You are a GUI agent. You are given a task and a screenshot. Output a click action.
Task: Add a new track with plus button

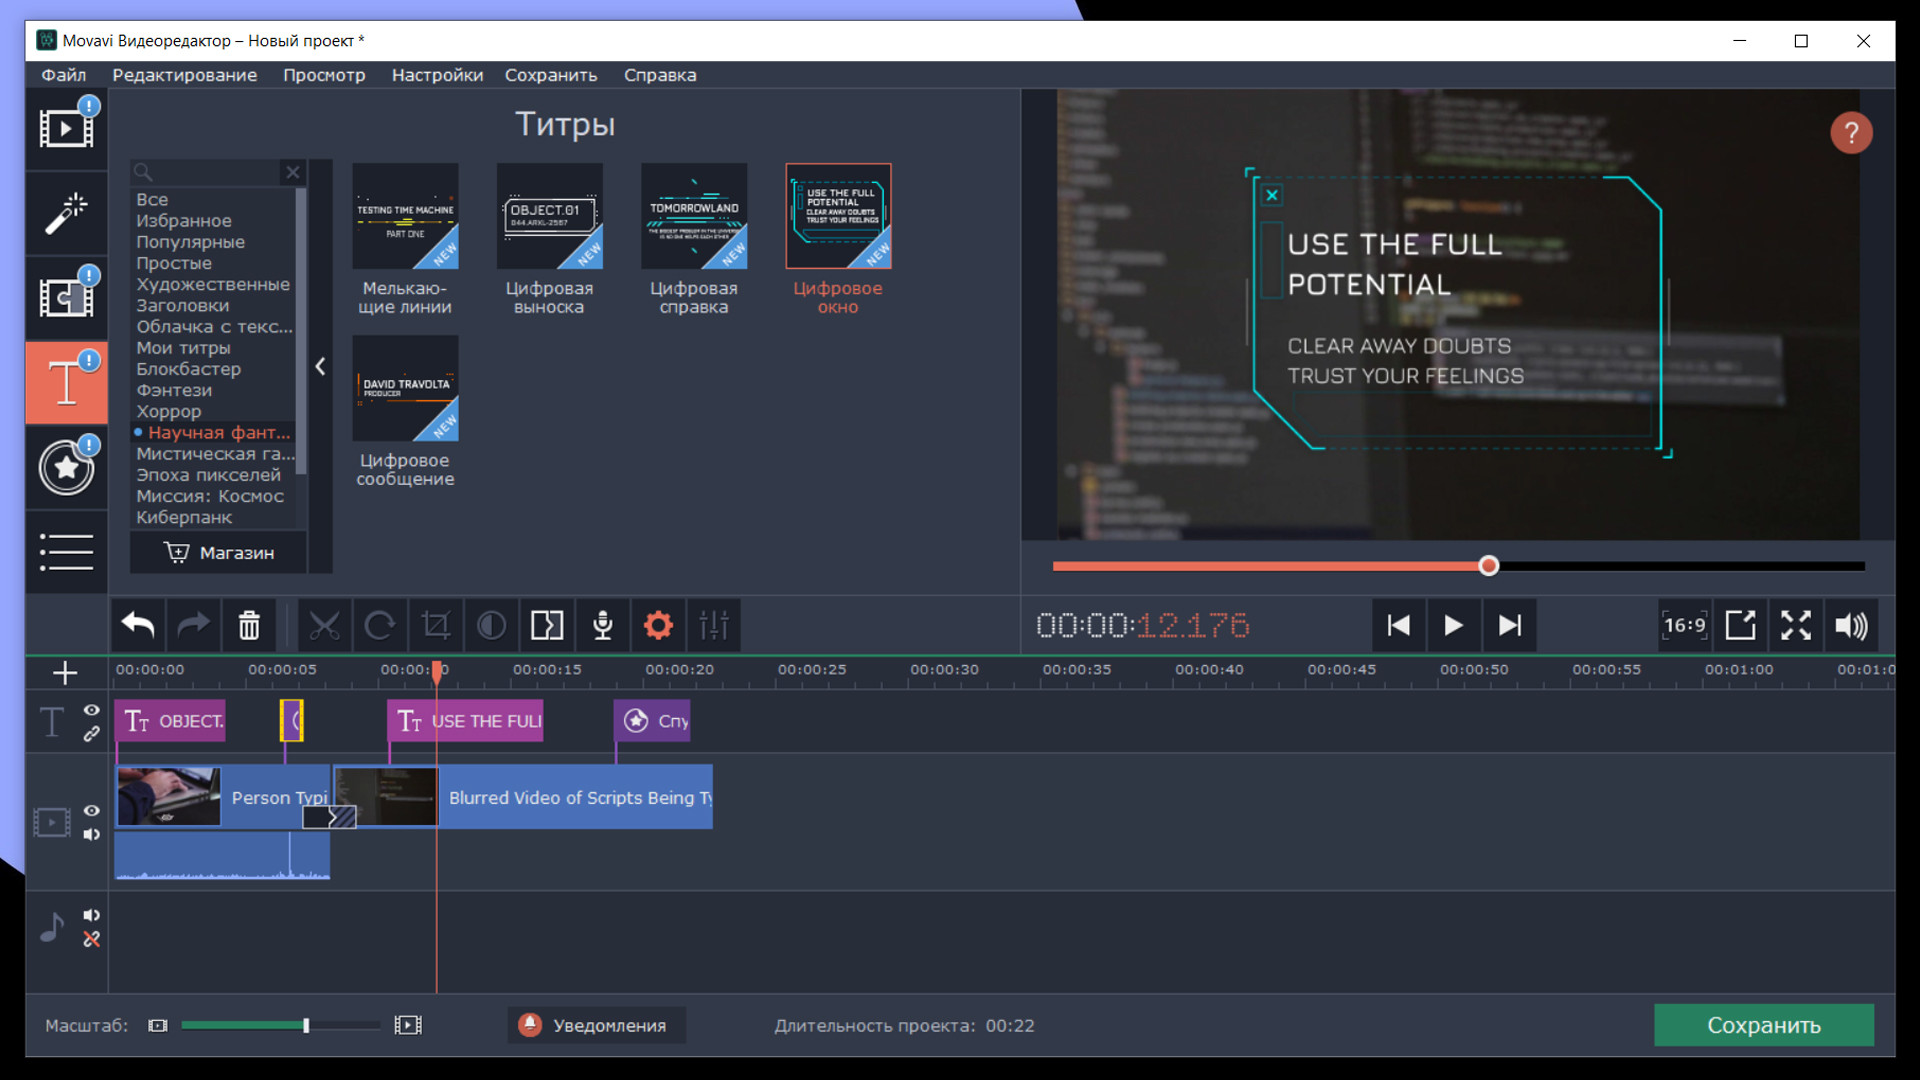click(65, 673)
